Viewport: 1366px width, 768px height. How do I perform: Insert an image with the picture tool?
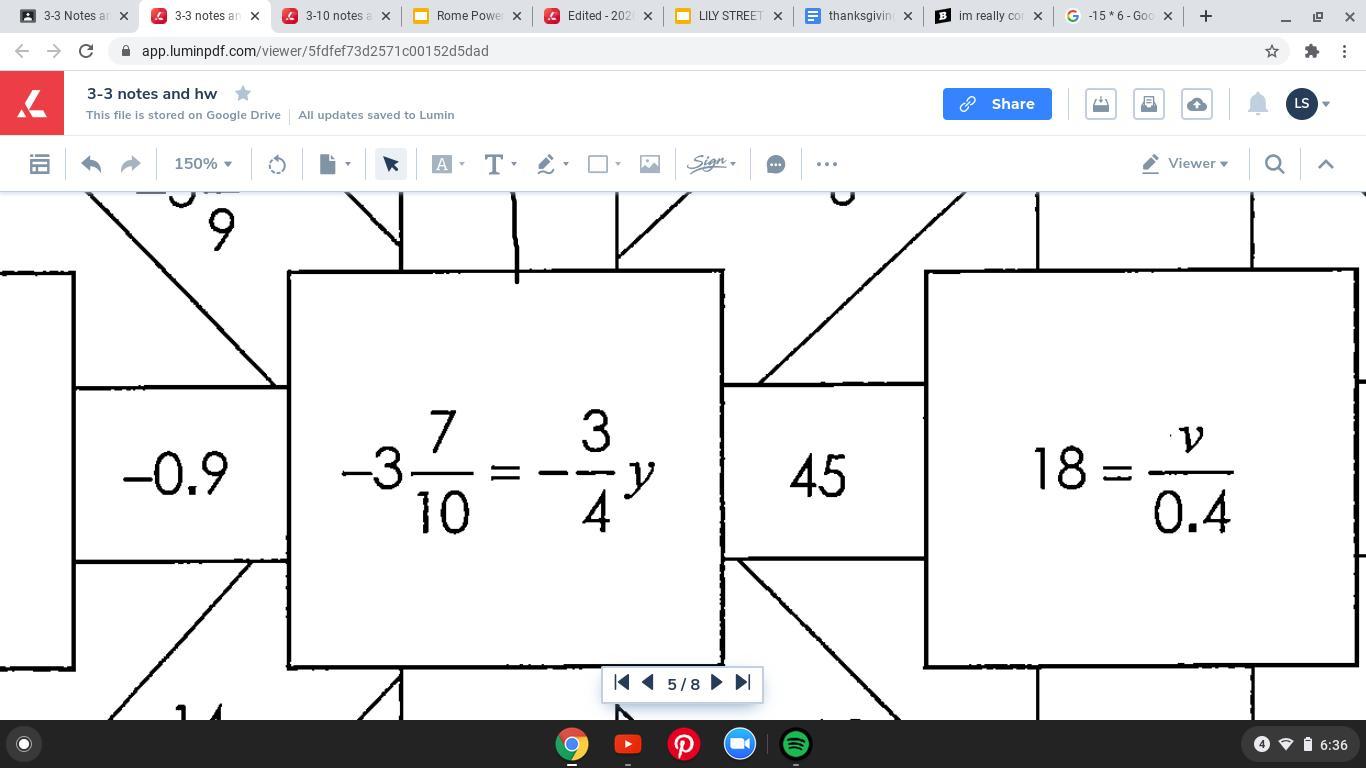point(650,164)
